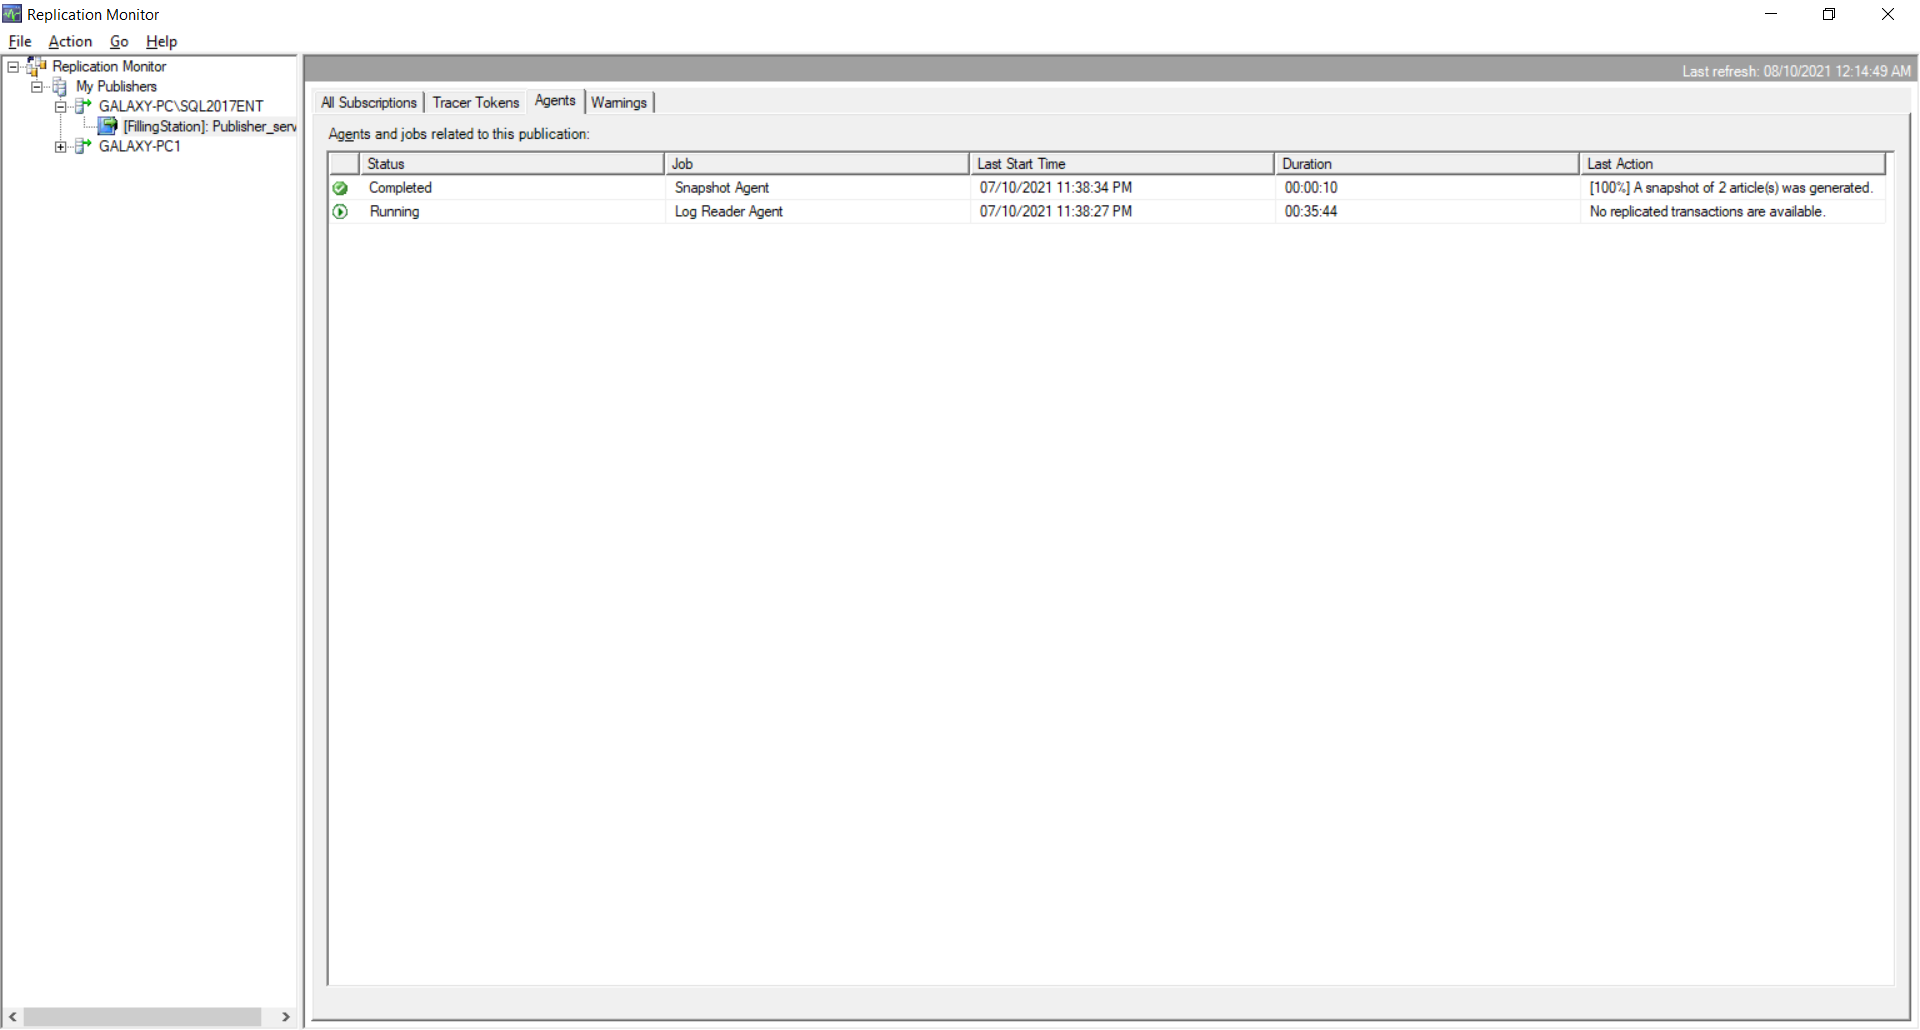Image resolution: width=1920 pixels, height=1030 pixels.
Task: Close the Replication Monitor window
Action: 1888,14
